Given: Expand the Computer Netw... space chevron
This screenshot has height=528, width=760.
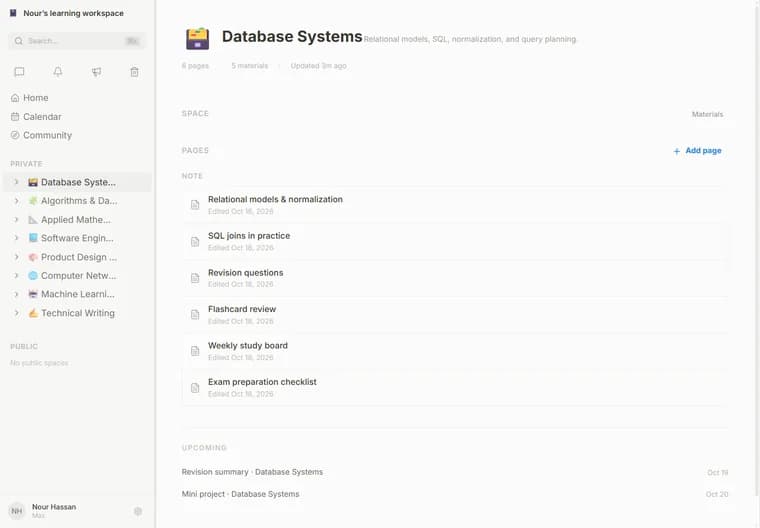Looking at the screenshot, I should coord(16,275).
